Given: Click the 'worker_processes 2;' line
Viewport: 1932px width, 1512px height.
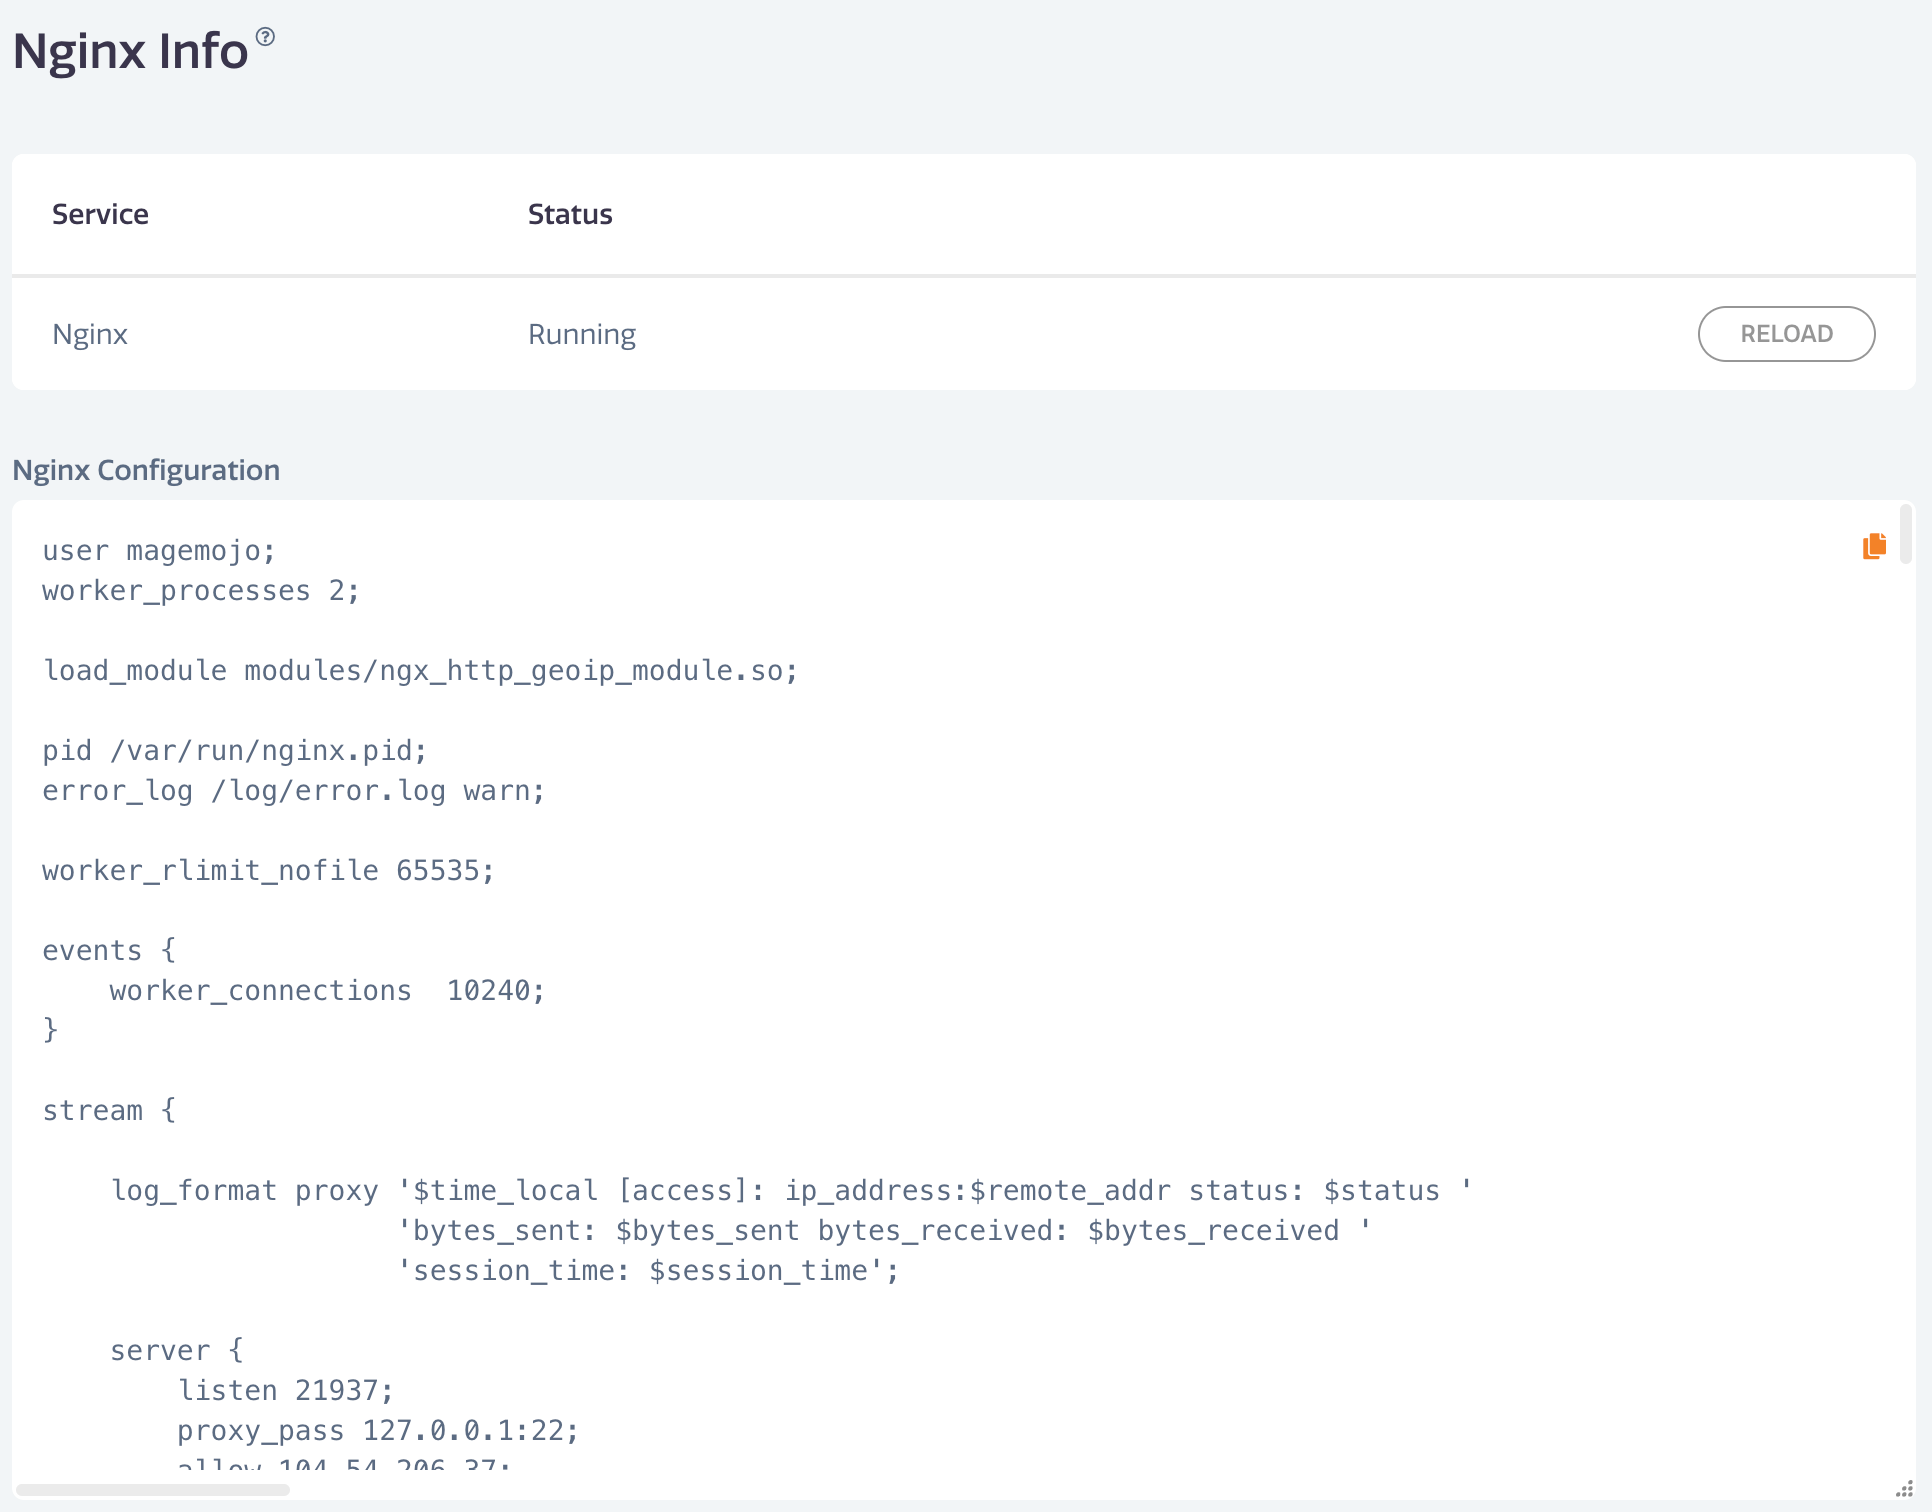Looking at the screenshot, I should (x=201, y=591).
